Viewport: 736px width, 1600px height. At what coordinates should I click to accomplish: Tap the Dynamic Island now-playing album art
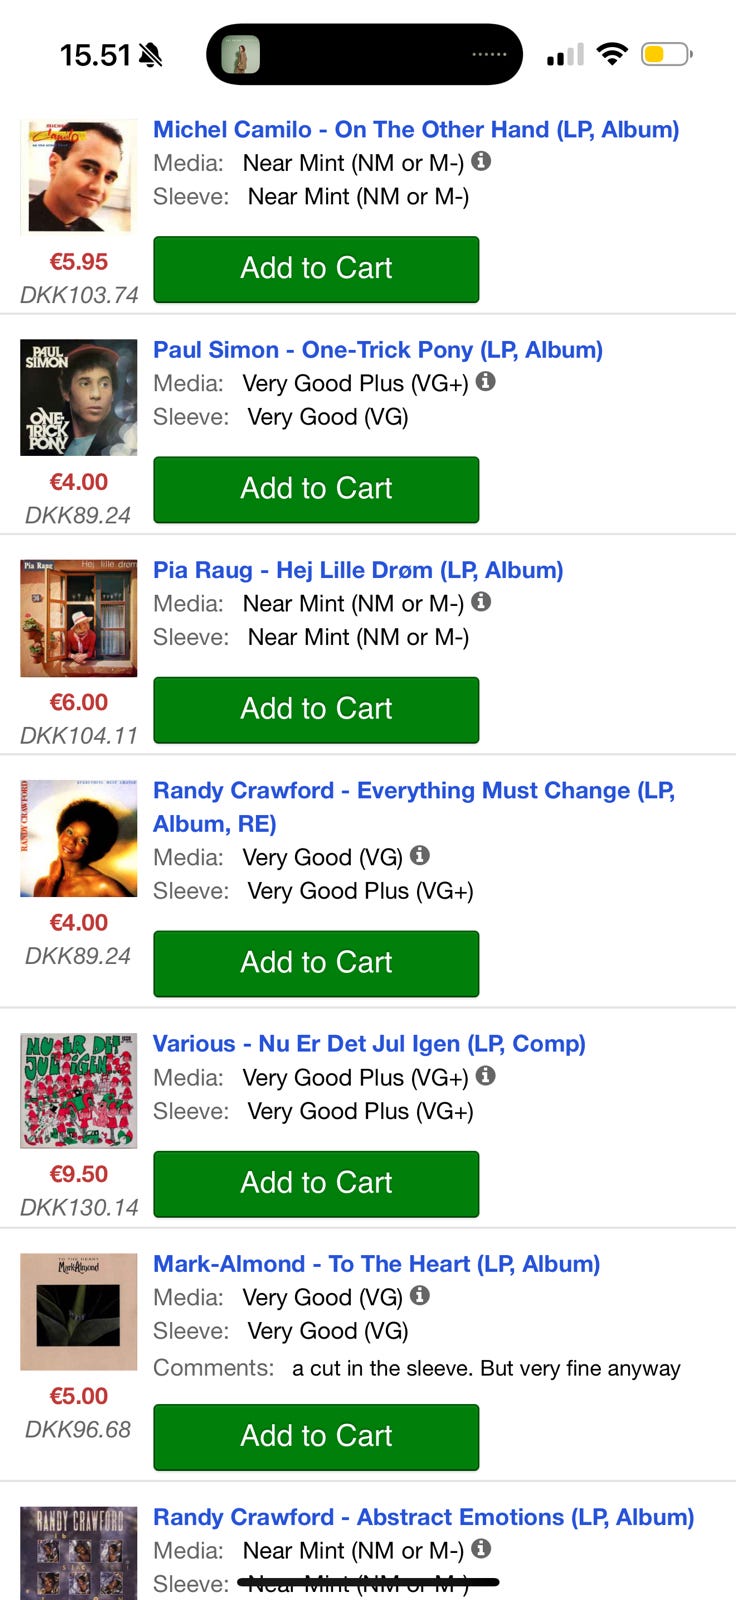(240, 54)
